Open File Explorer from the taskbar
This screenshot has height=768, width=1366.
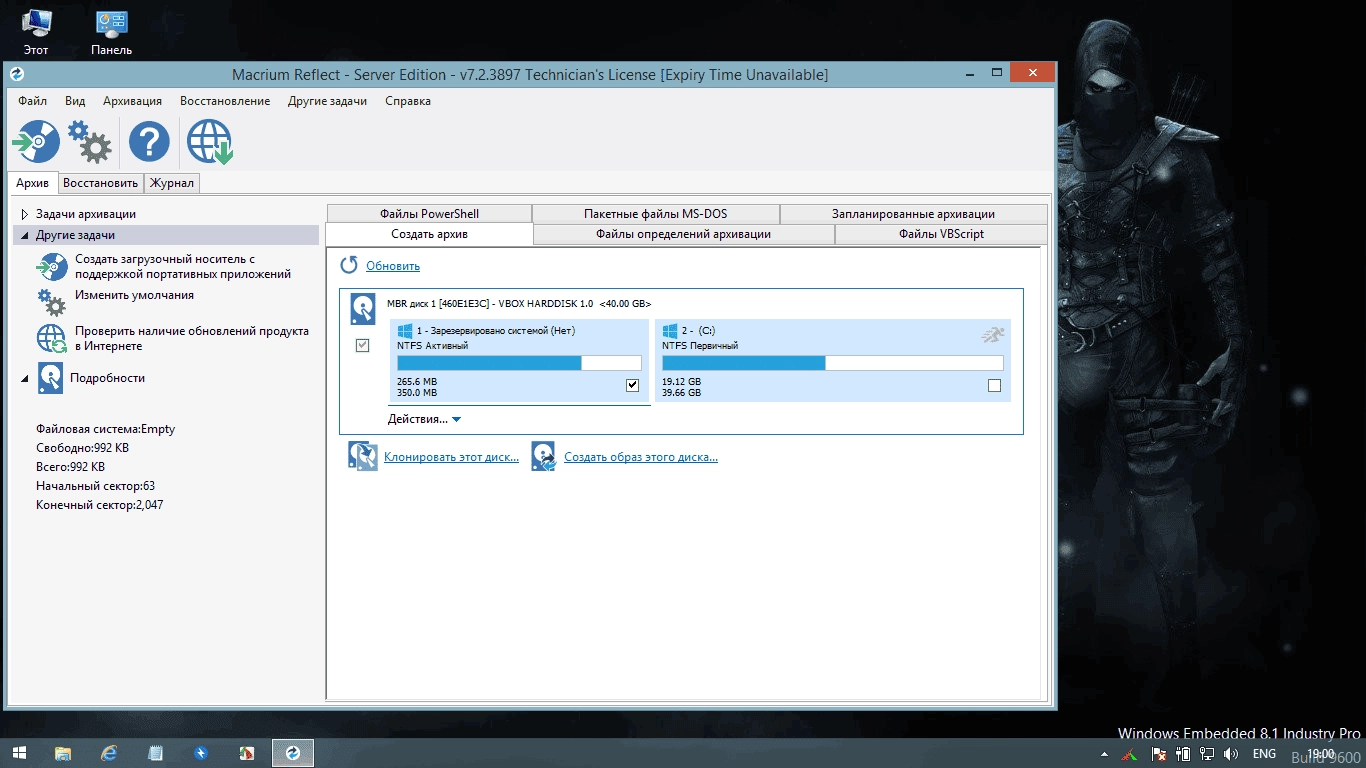point(63,753)
